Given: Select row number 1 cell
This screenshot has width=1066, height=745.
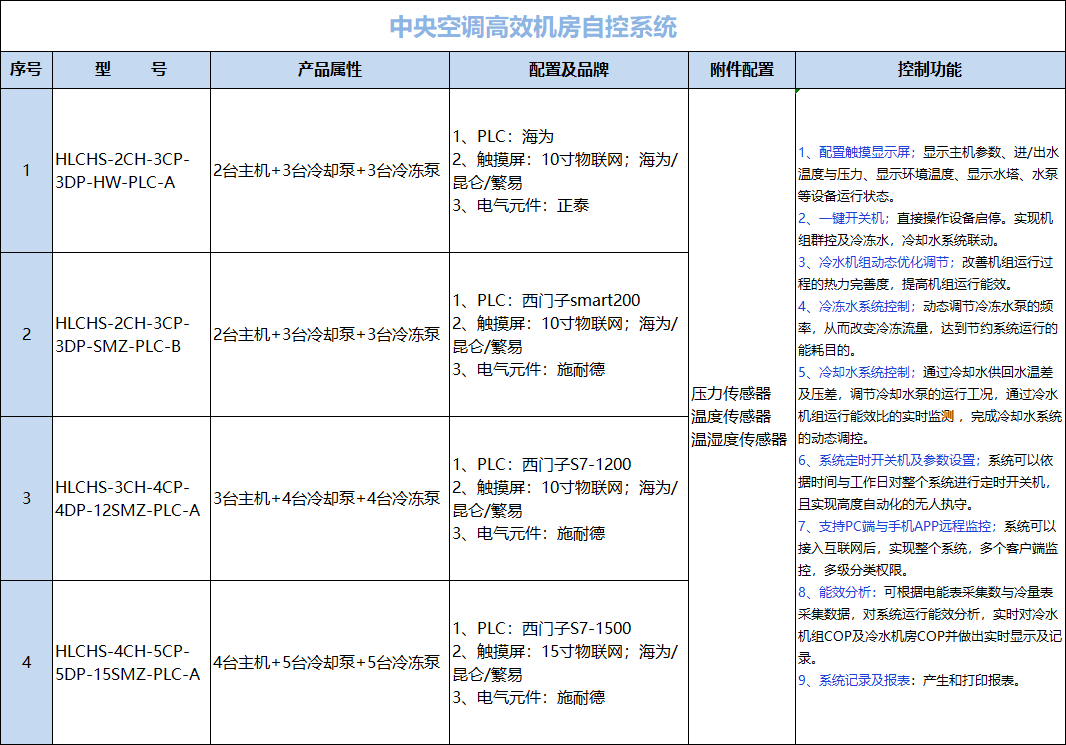Looking at the screenshot, I should coord(26,170).
